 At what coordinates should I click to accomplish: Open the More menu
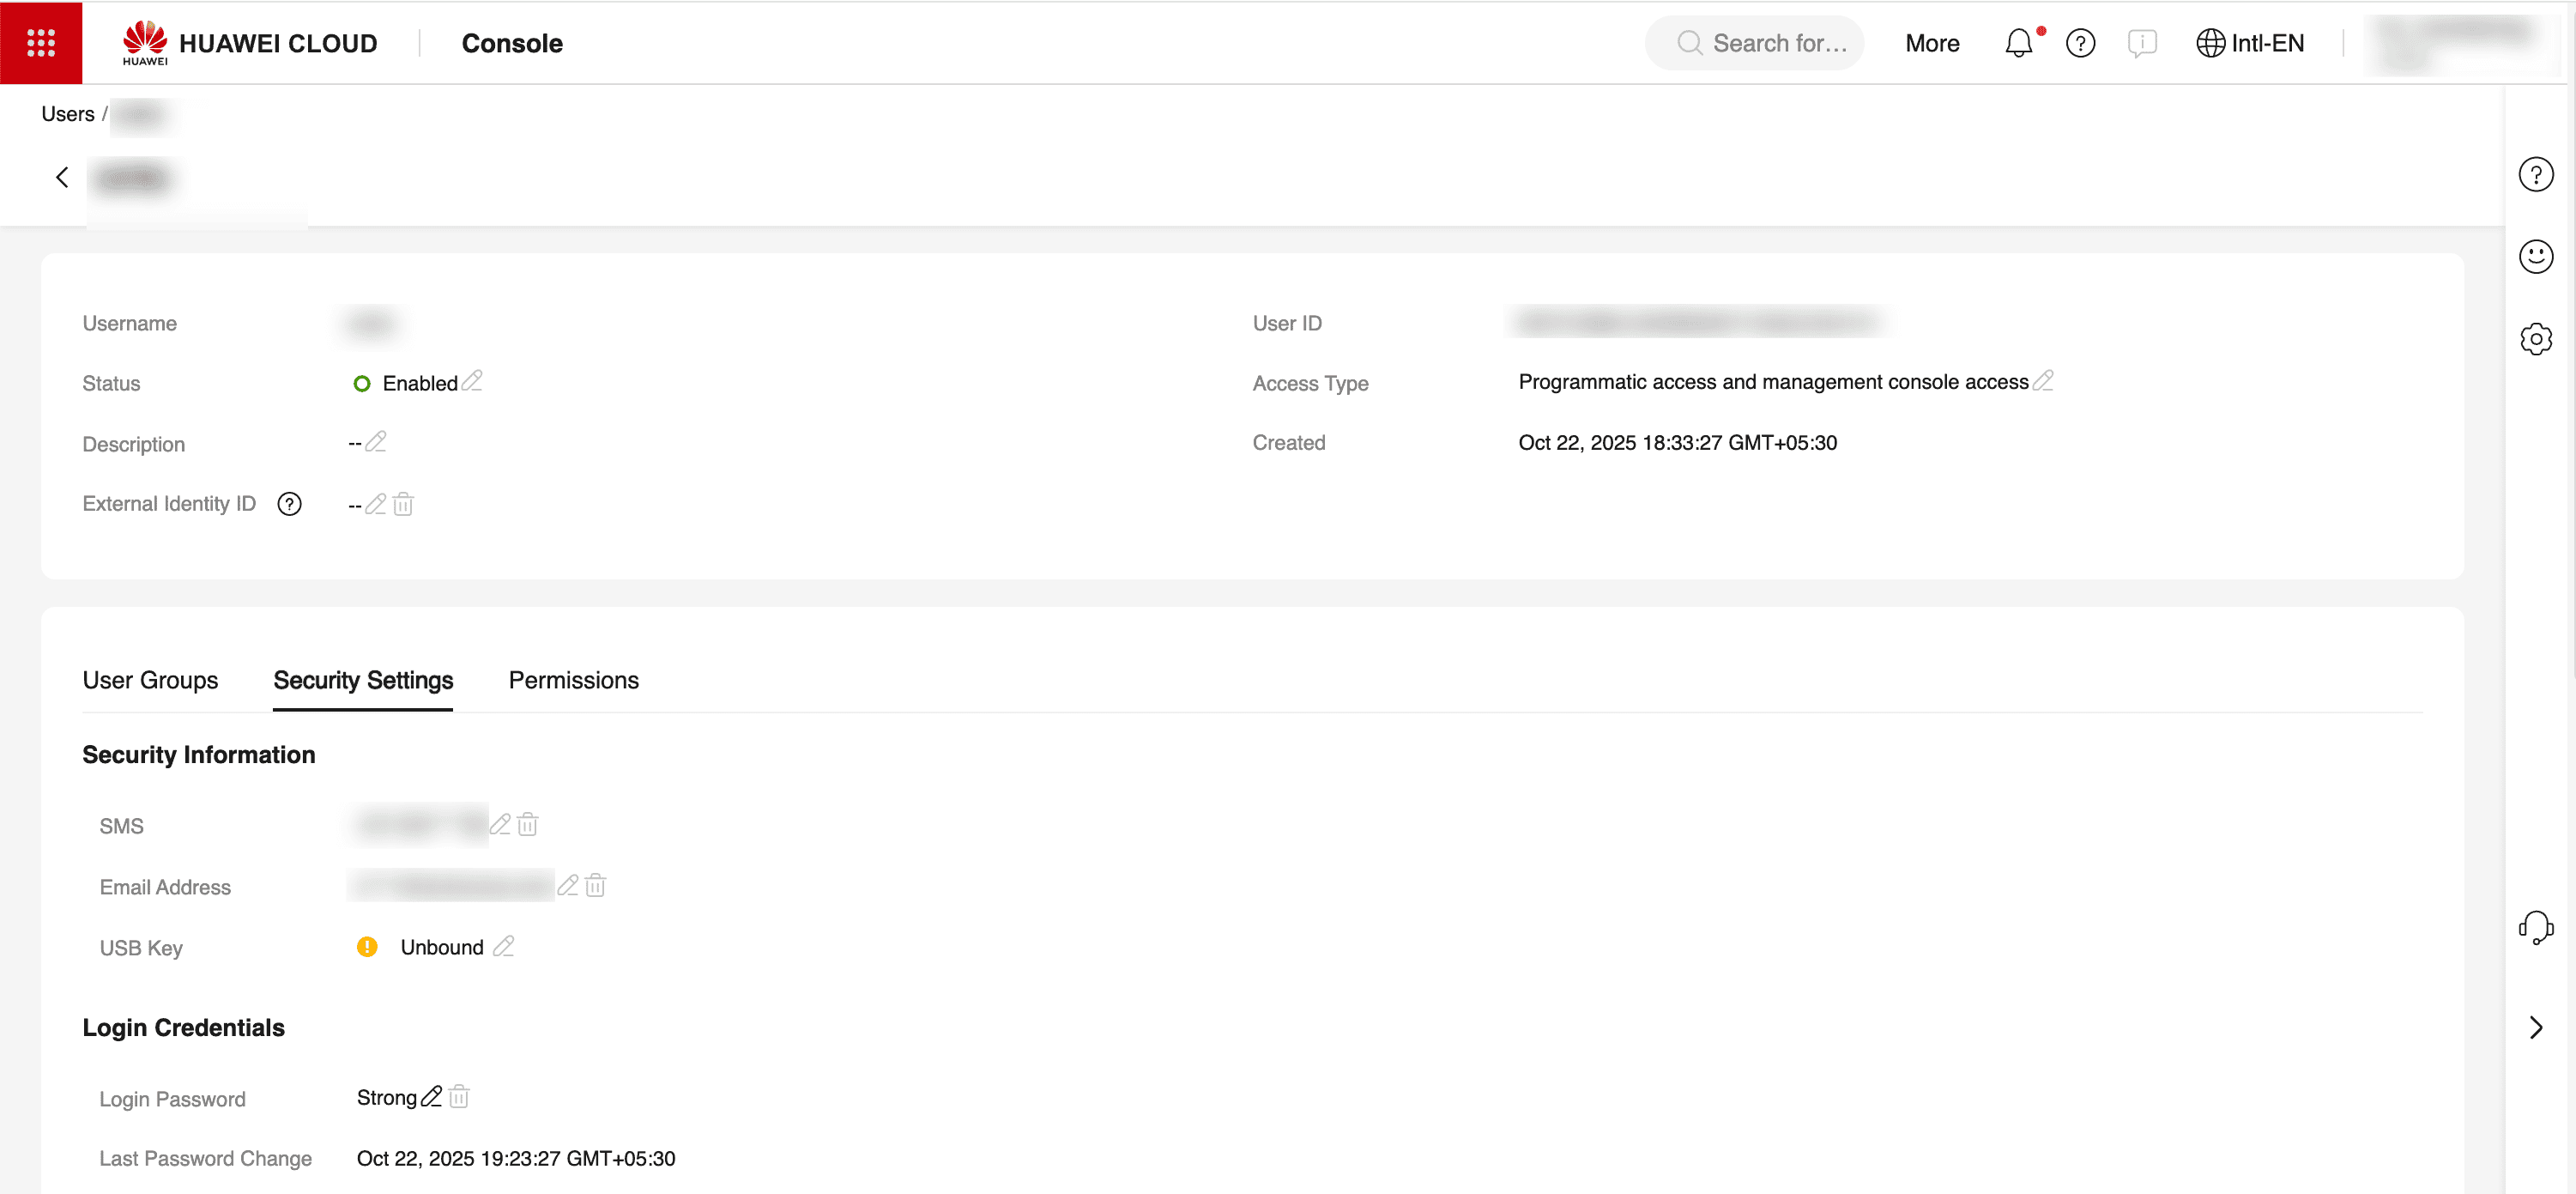[1931, 43]
